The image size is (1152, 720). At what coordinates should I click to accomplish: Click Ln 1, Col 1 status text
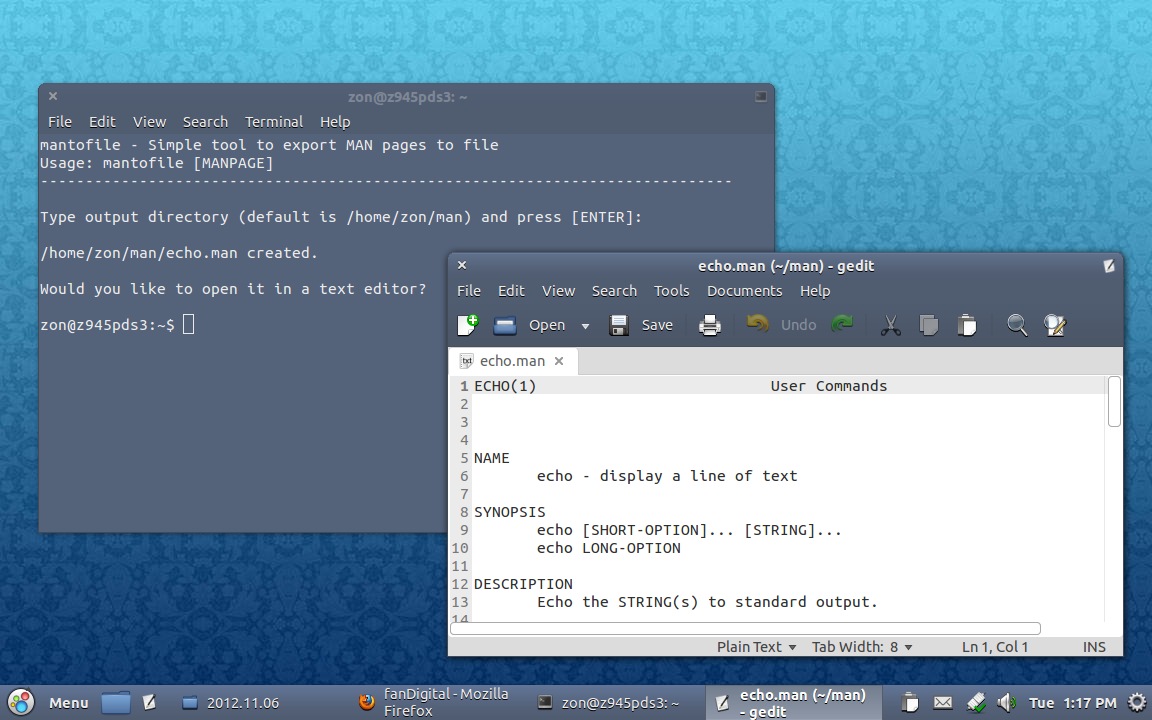(995, 647)
